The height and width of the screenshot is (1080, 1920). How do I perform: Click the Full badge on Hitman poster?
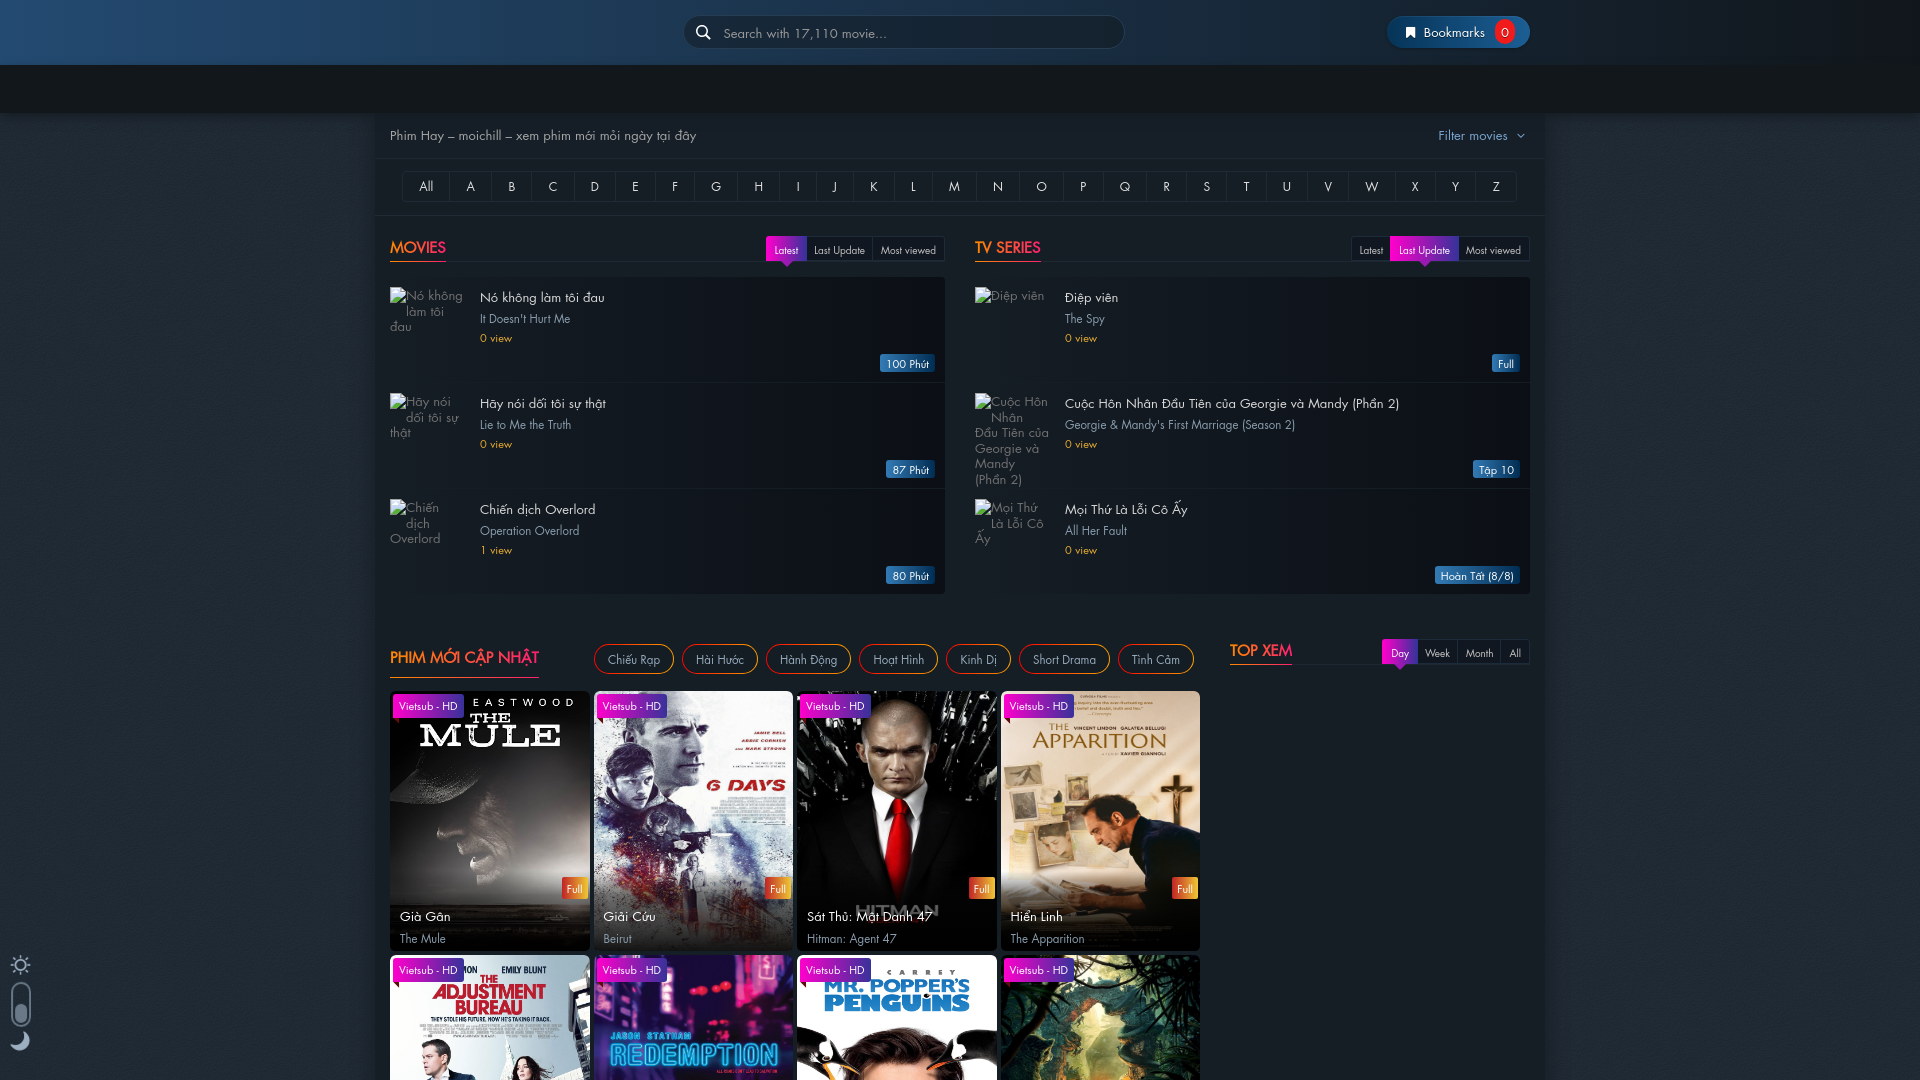click(981, 888)
